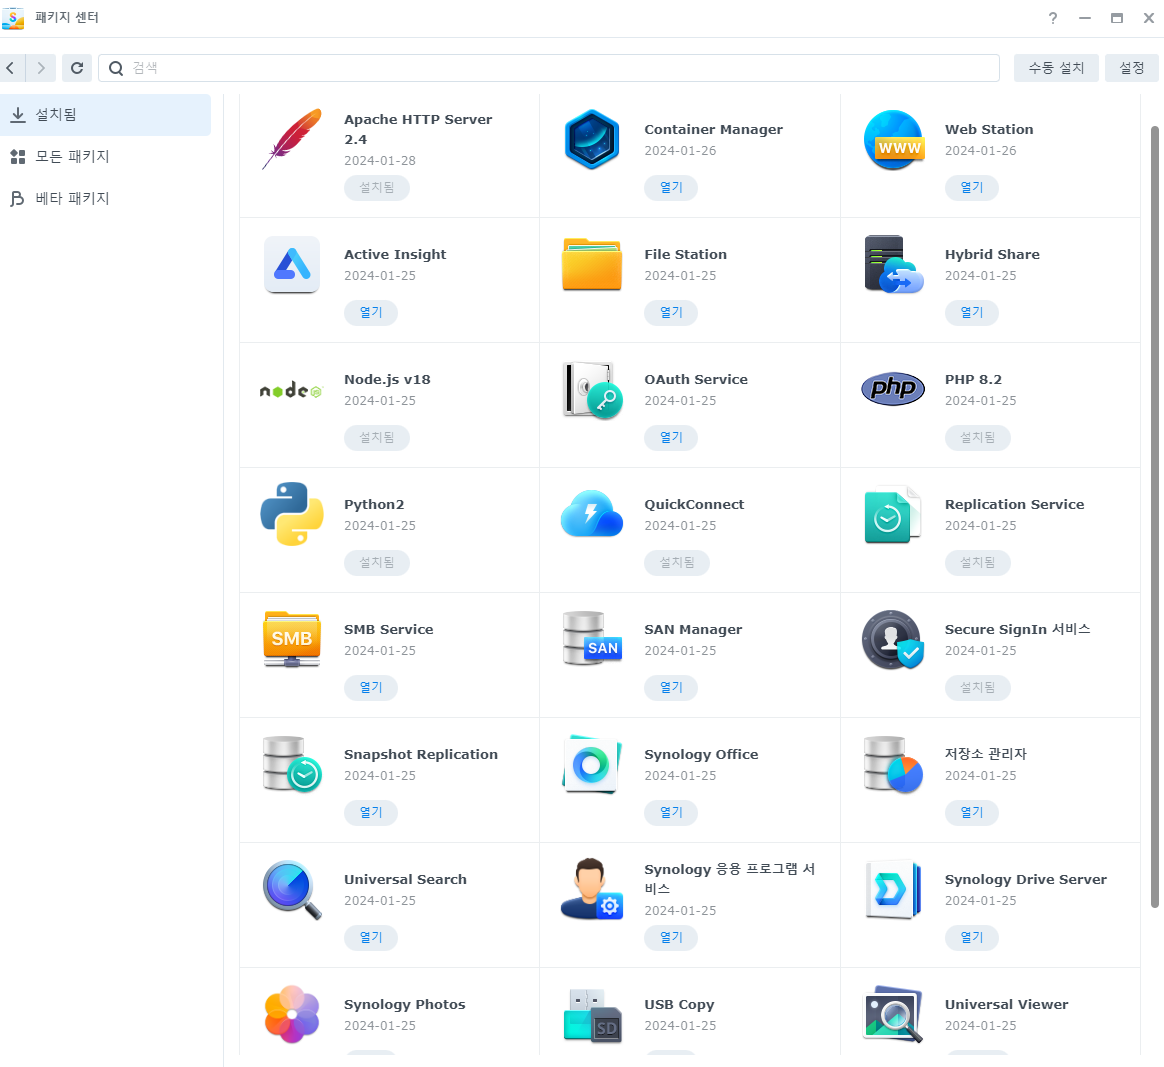Viewport: 1164px width, 1067px height.
Task: Open Active Insight with 열기
Action: [370, 313]
